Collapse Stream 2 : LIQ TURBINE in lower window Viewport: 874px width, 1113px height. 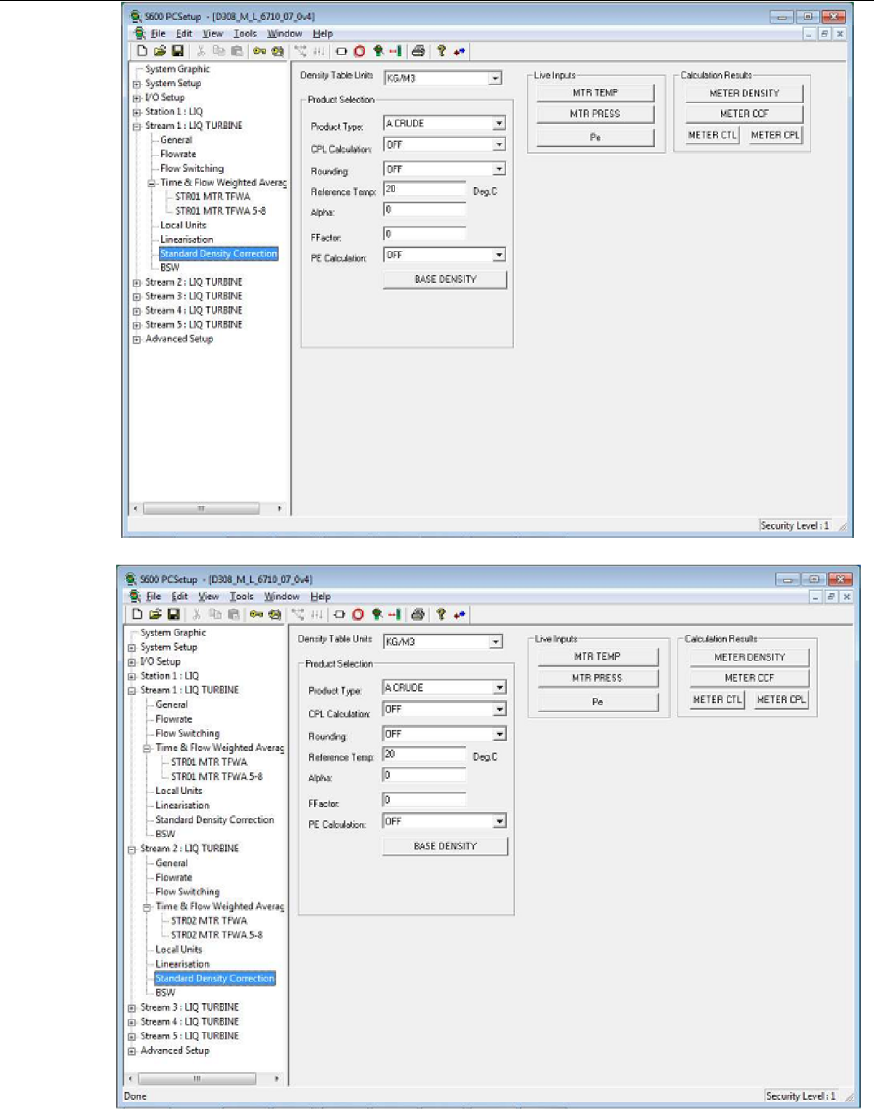coord(132,849)
